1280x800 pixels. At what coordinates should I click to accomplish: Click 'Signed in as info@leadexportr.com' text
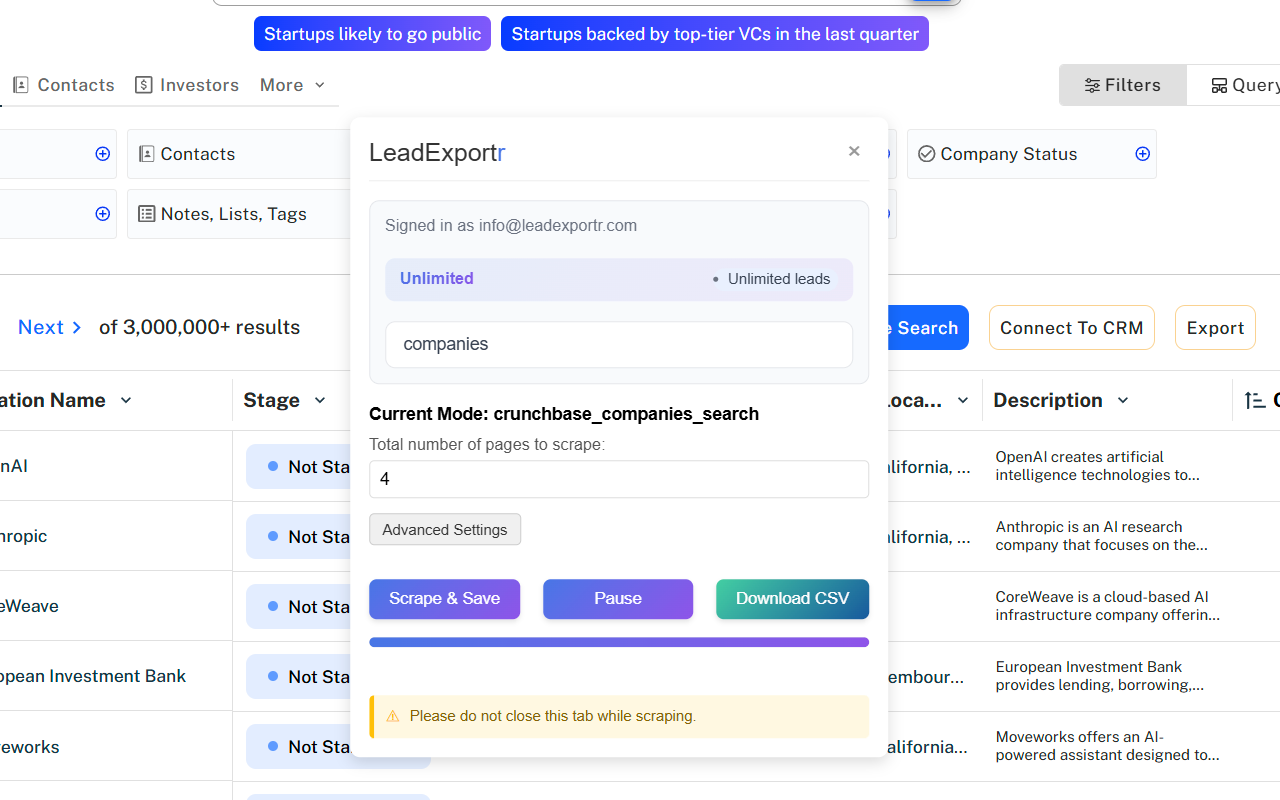tap(511, 225)
